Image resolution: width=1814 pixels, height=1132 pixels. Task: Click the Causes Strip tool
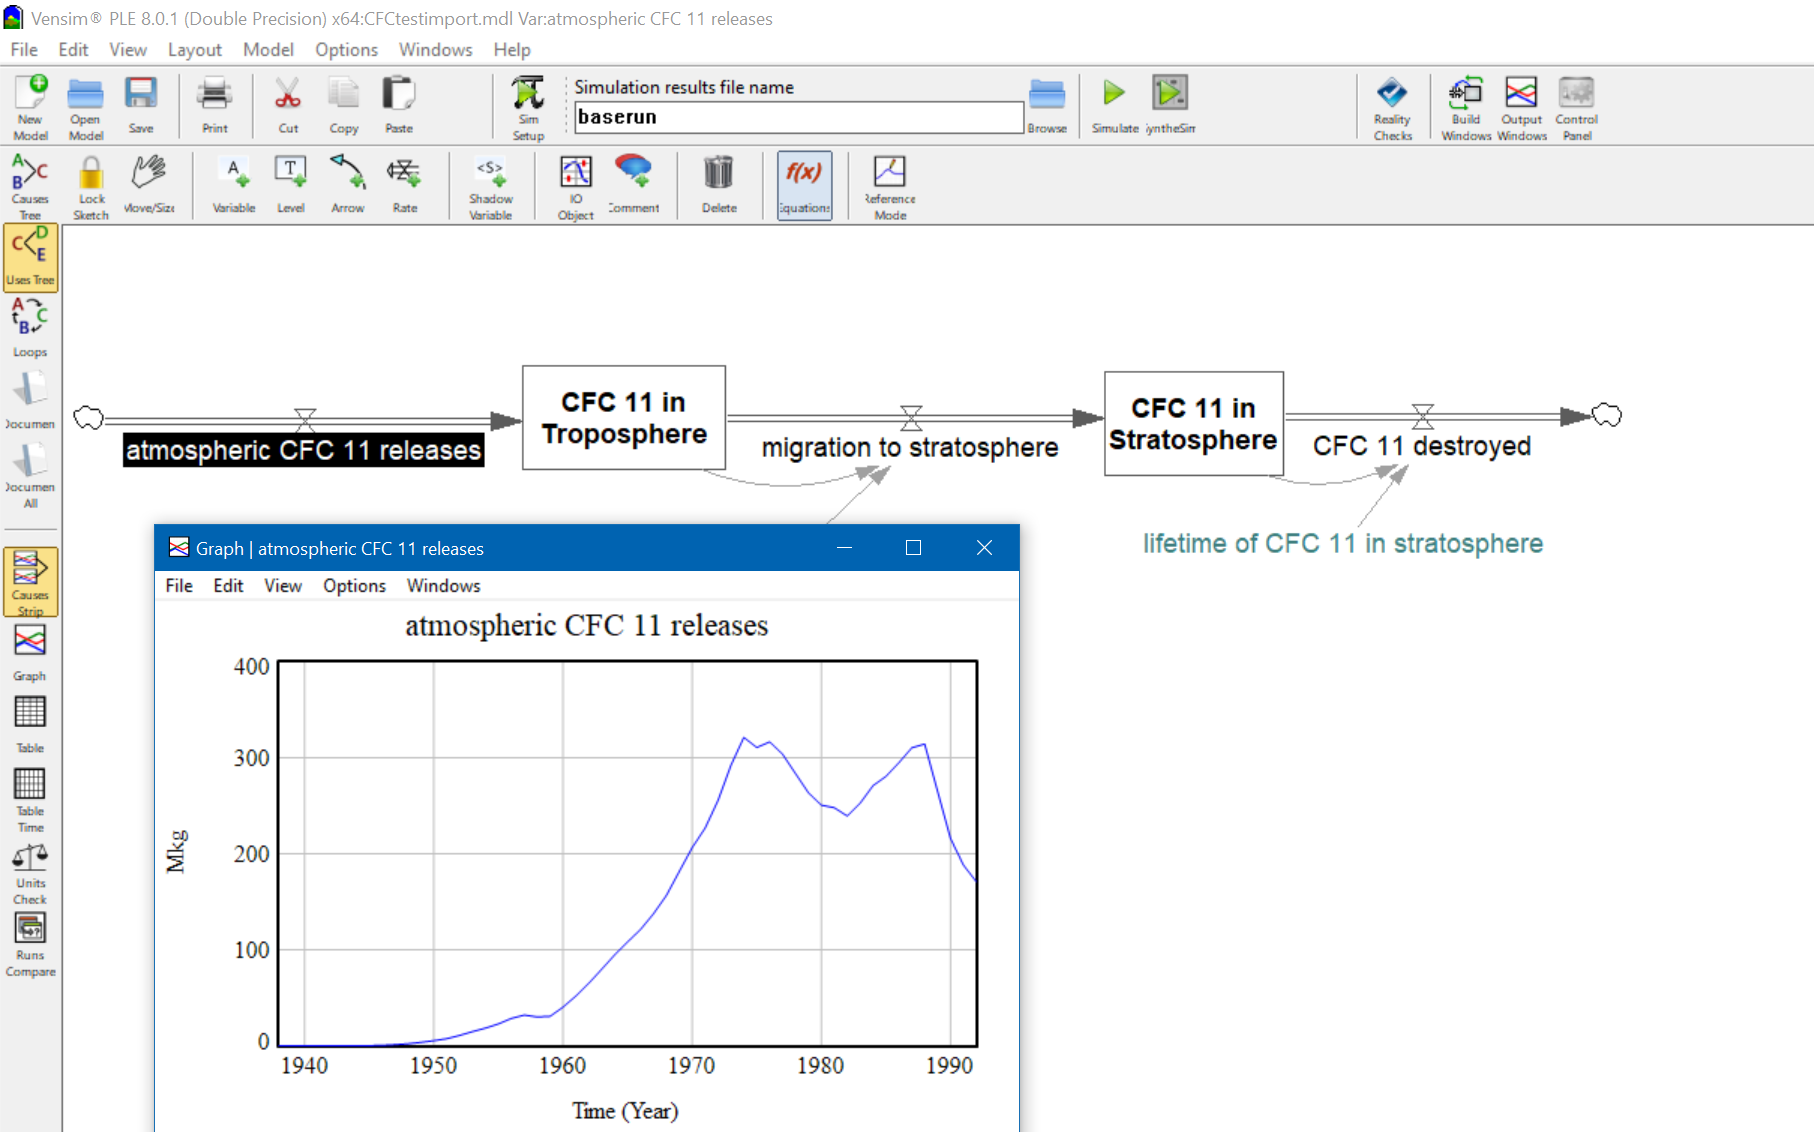(31, 582)
